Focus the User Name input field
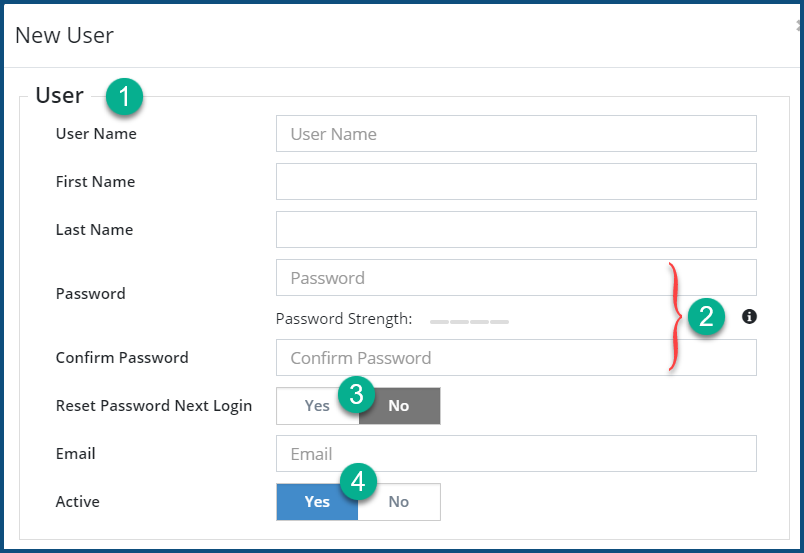804x553 pixels. pyautogui.click(x=516, y=134)
